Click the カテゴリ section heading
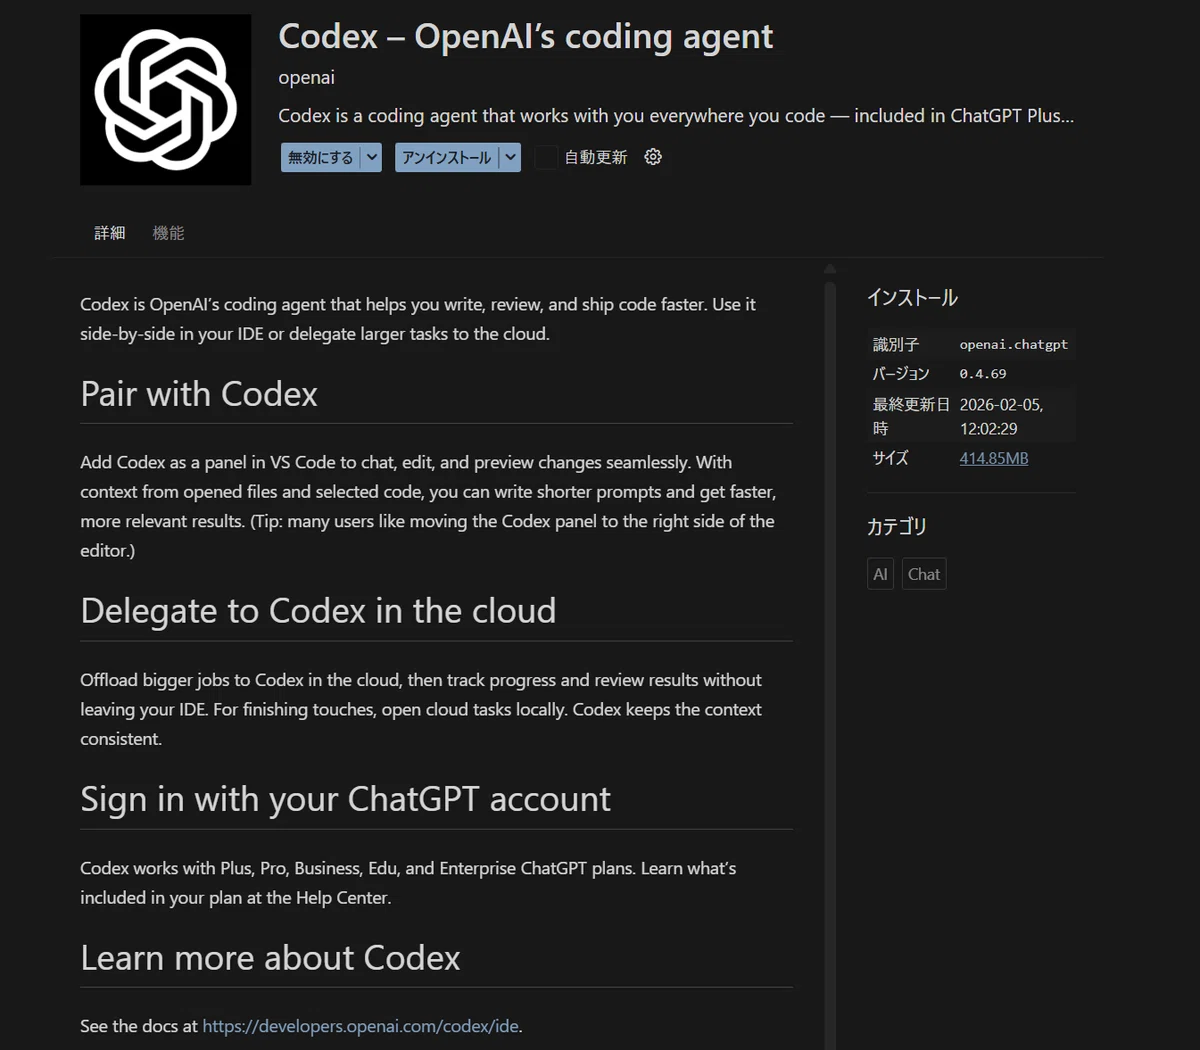 [897, 526]
